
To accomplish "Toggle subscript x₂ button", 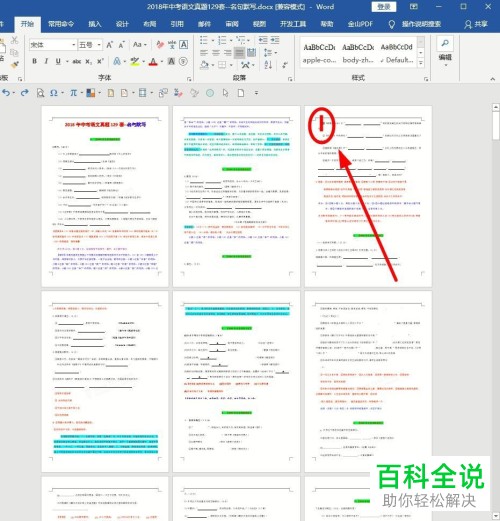I will pyautogui.click(x=88, y=62).
